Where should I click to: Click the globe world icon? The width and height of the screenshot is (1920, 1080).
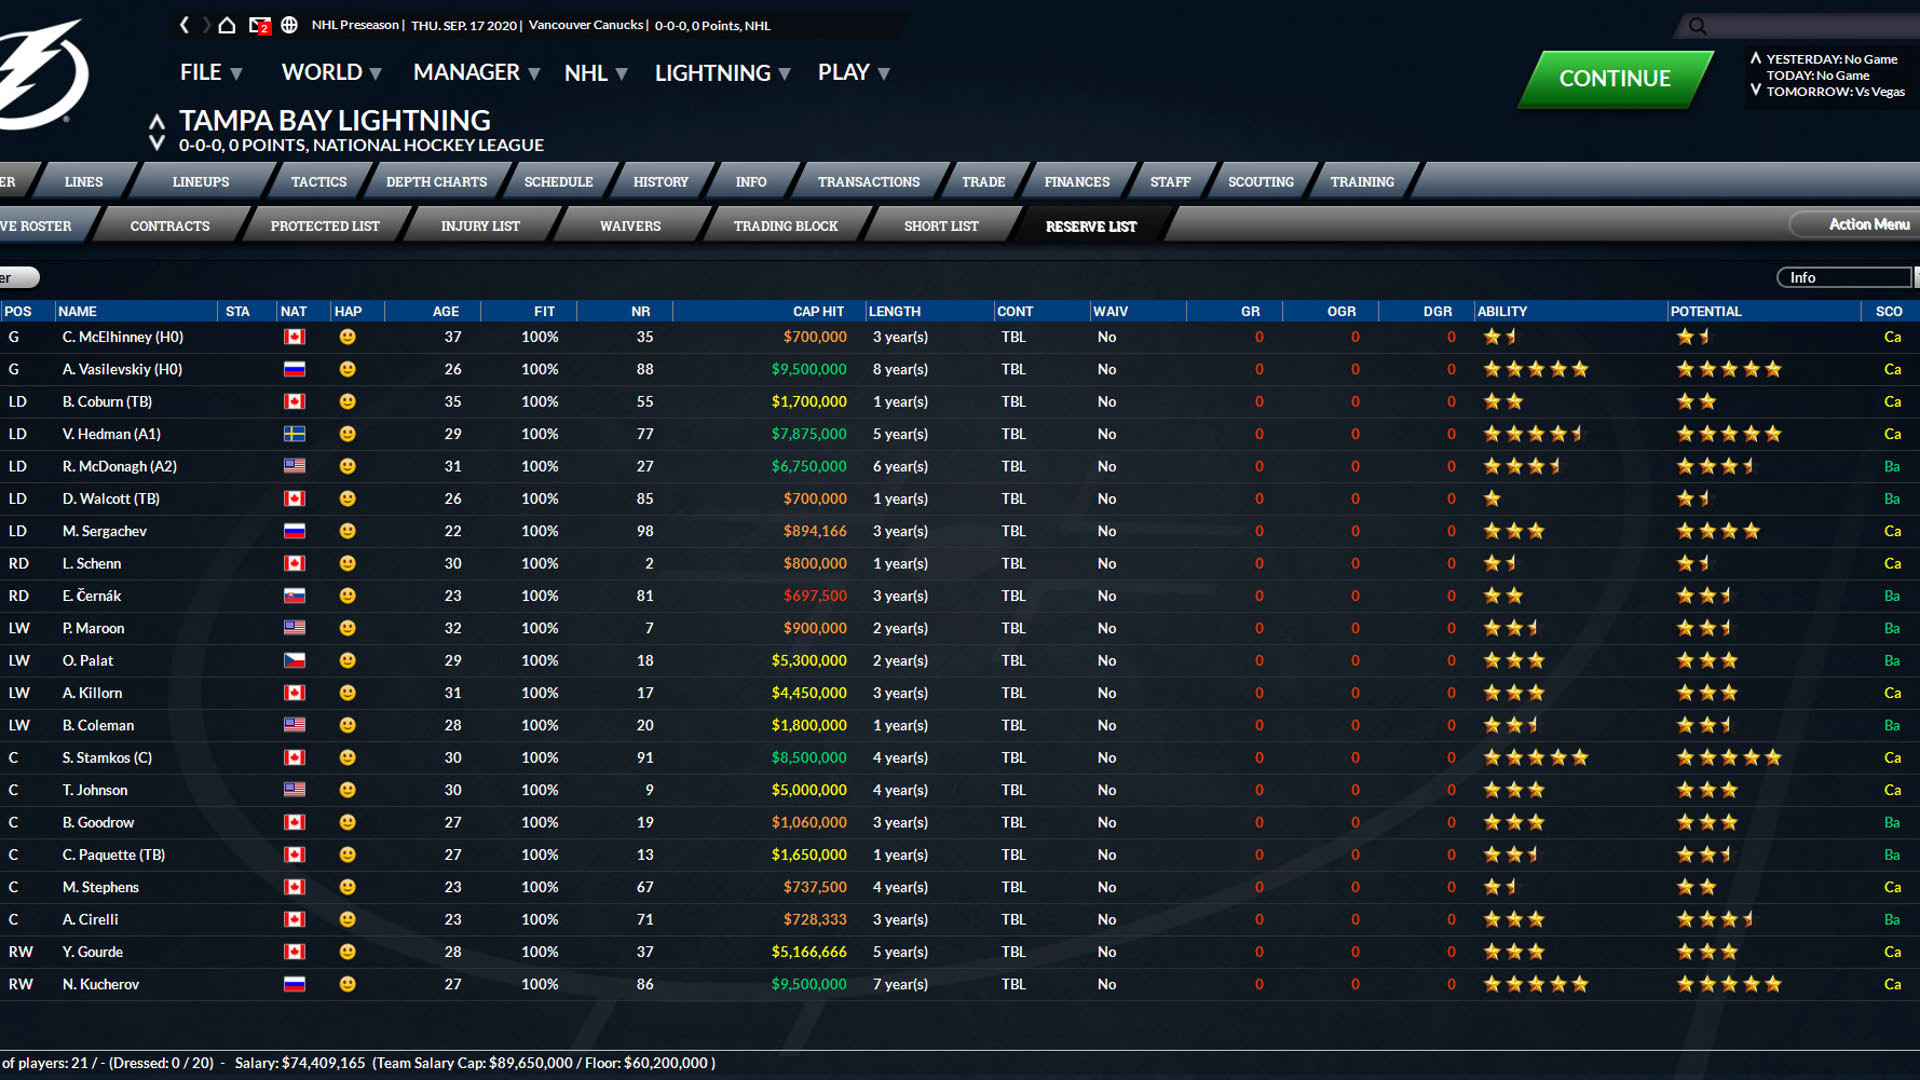[289, 25]
